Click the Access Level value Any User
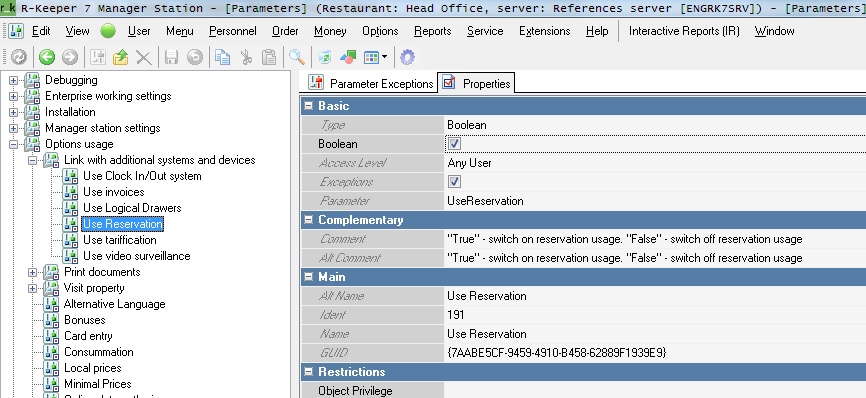 click(x=469, y=163)
